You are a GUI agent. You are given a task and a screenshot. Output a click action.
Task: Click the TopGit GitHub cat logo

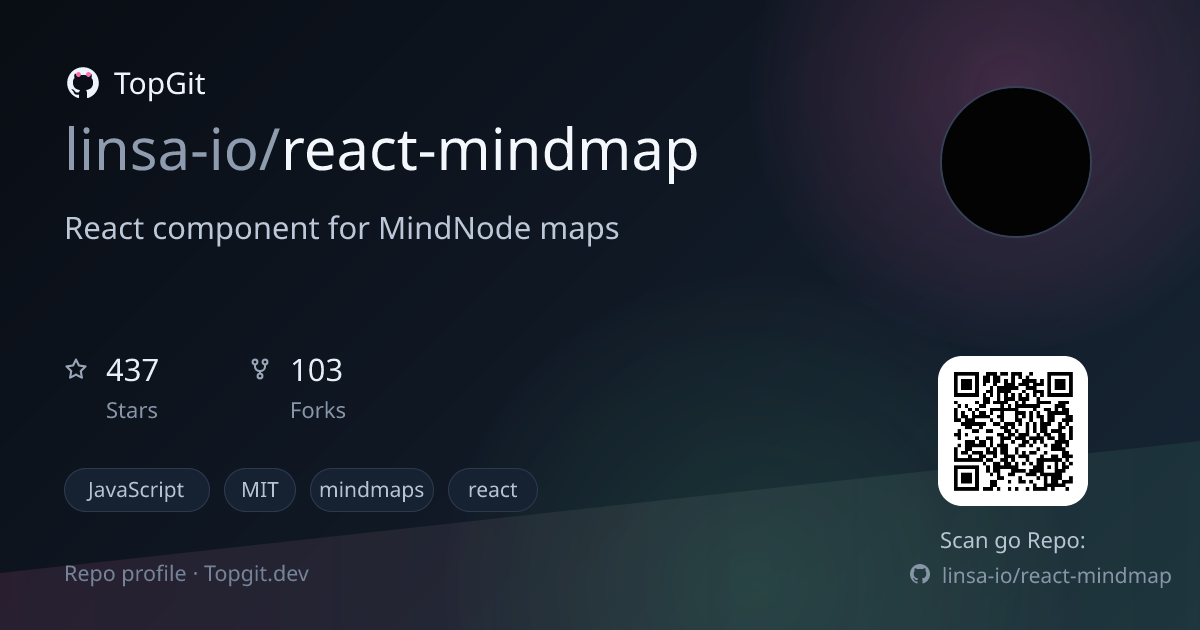pyautogui.click(x=82, y=83)
